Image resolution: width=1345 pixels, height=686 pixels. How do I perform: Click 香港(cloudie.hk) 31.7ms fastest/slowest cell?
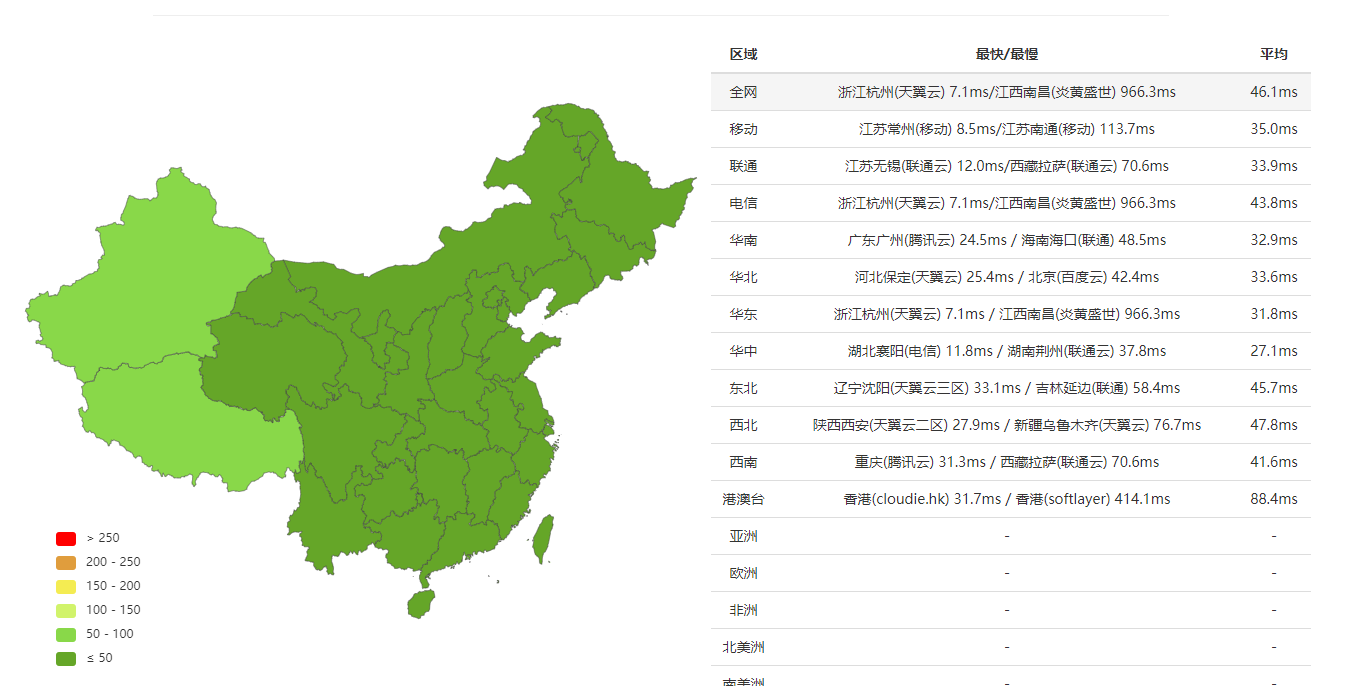1007,499
